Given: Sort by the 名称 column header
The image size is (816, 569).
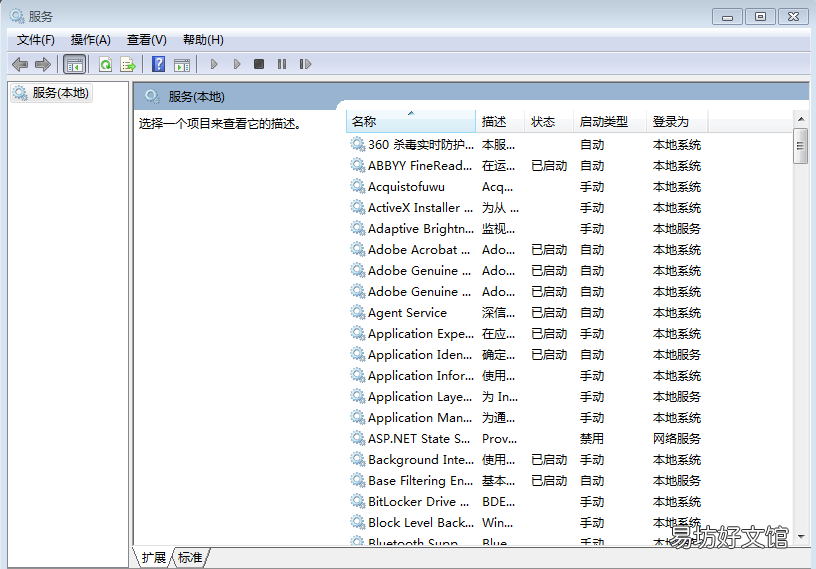Looking at the screenshot, I should point(411,122).
